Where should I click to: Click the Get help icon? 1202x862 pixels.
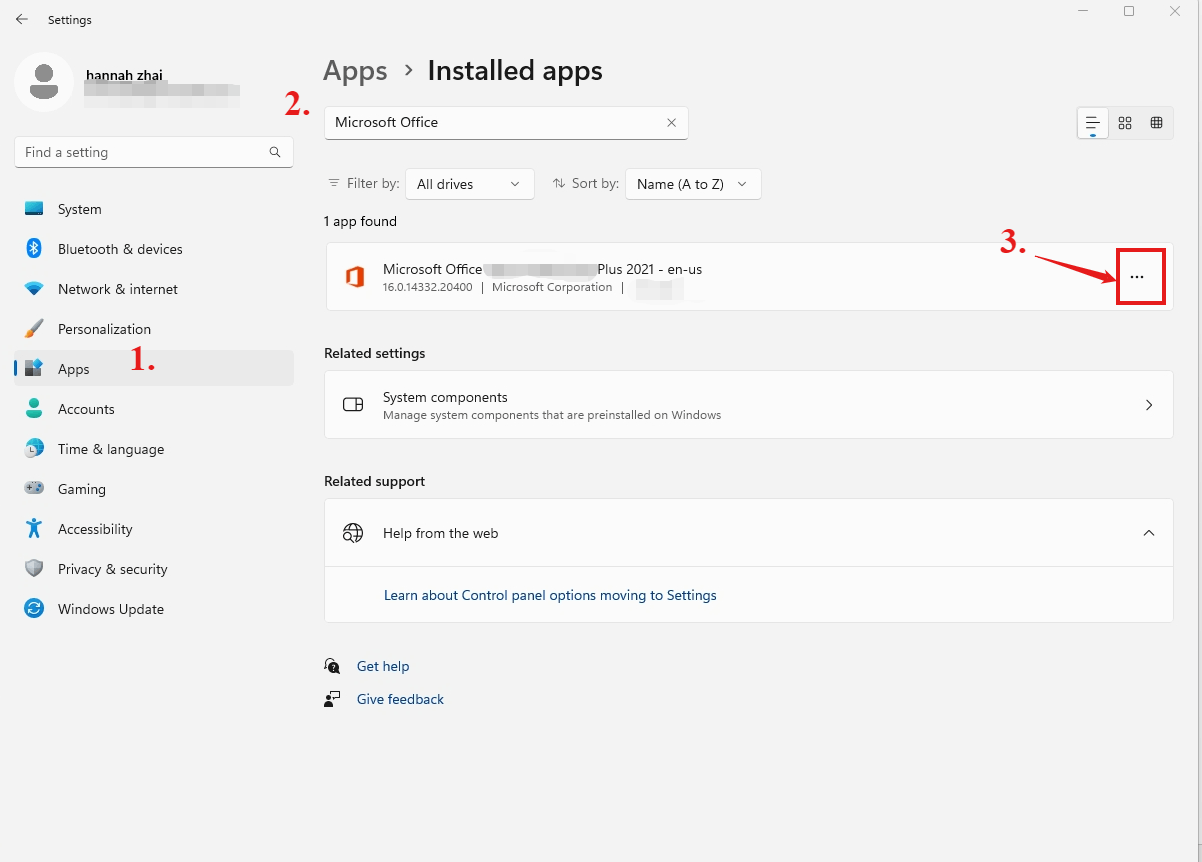pyautogui.click(x=332, y=666)
